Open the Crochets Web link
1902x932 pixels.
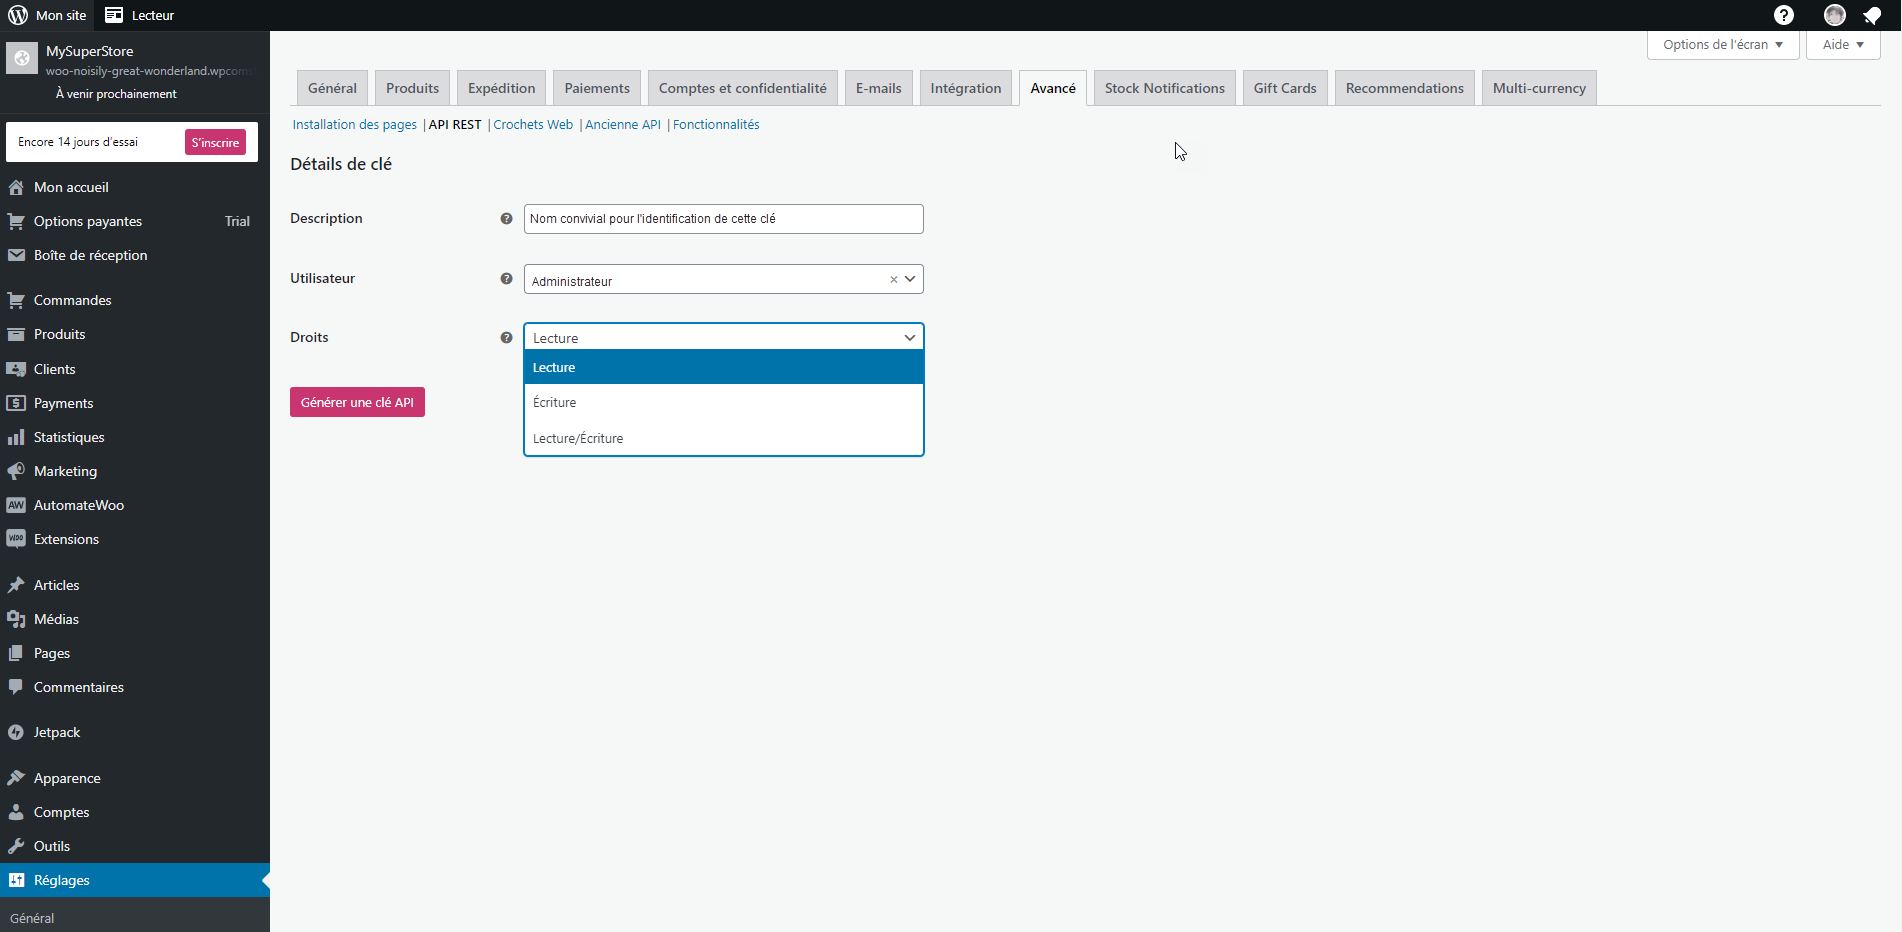tap(533, 125)
